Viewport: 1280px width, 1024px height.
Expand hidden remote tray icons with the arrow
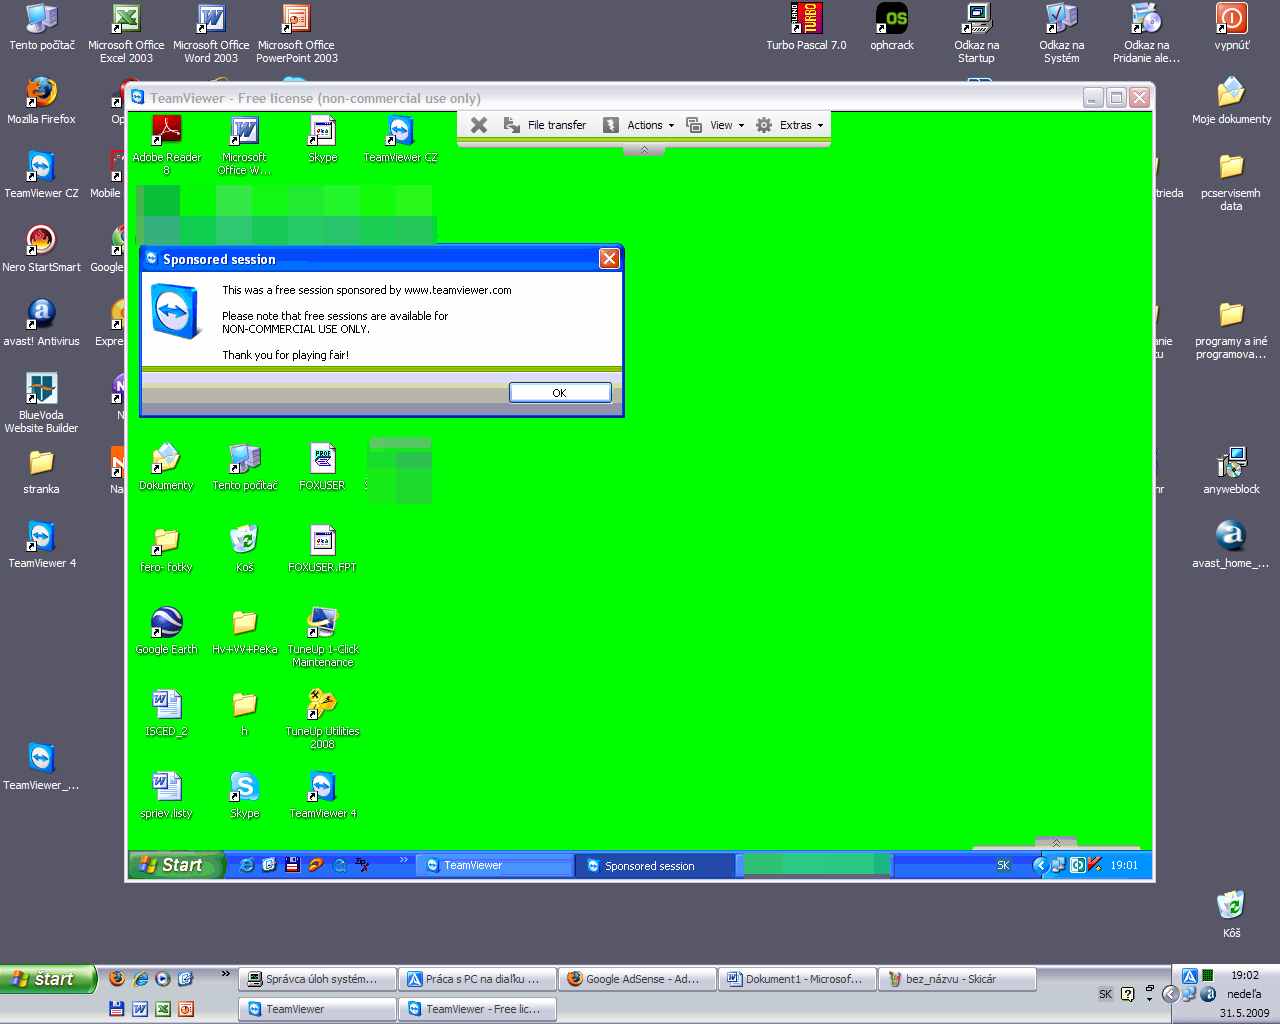1039,865
